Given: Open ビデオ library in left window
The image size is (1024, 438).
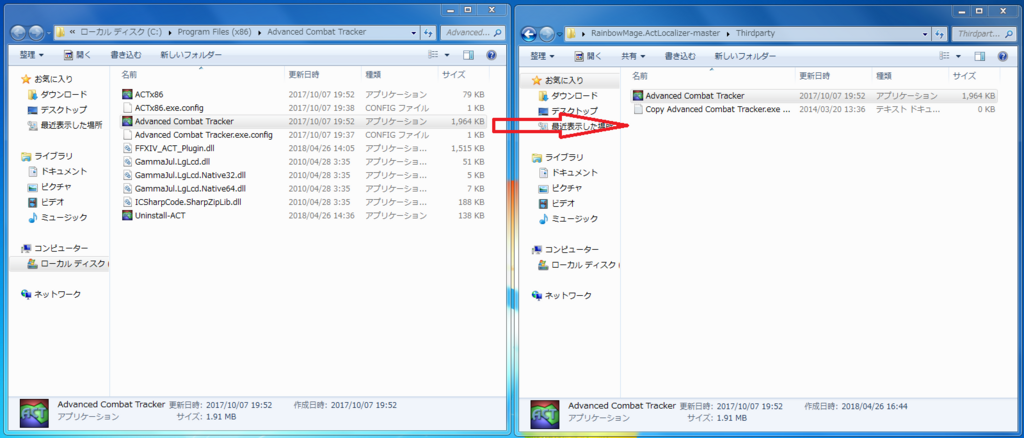Looking at the screenshot, I should pyautogui.click(x=48, y=202).
